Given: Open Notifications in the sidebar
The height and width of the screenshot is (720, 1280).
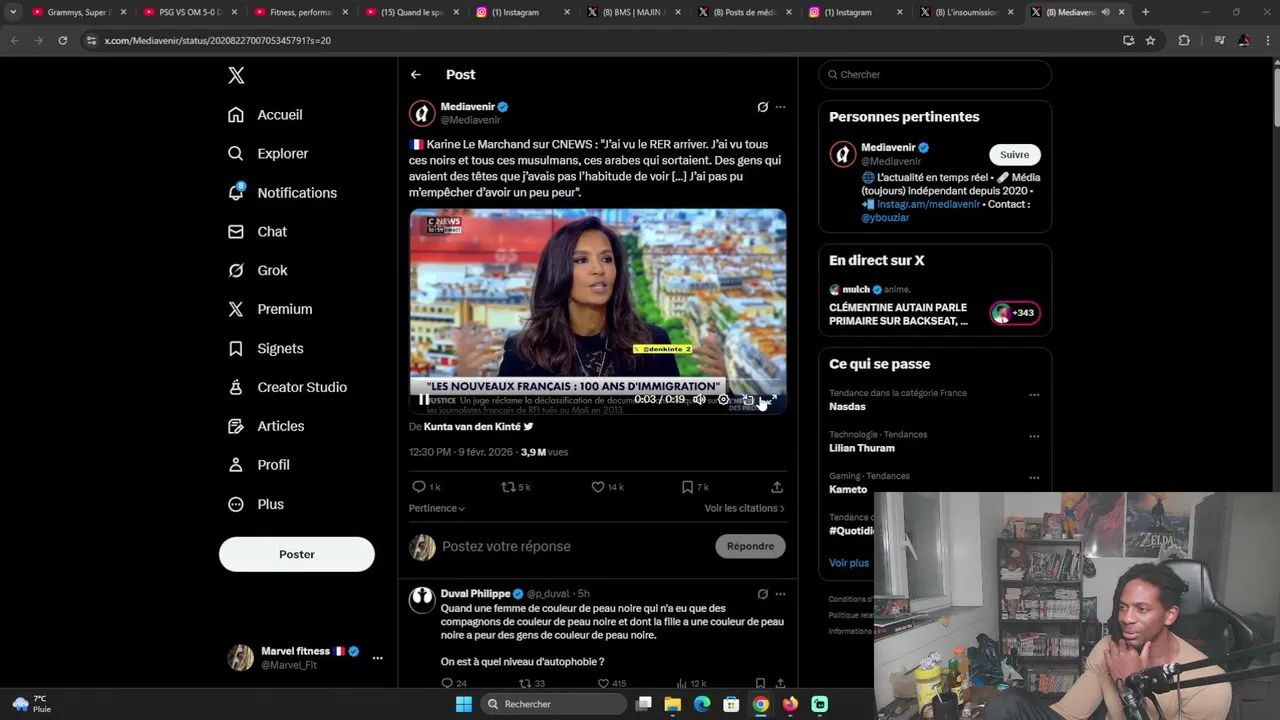Looking at the screenshot, I should point(282,193).
